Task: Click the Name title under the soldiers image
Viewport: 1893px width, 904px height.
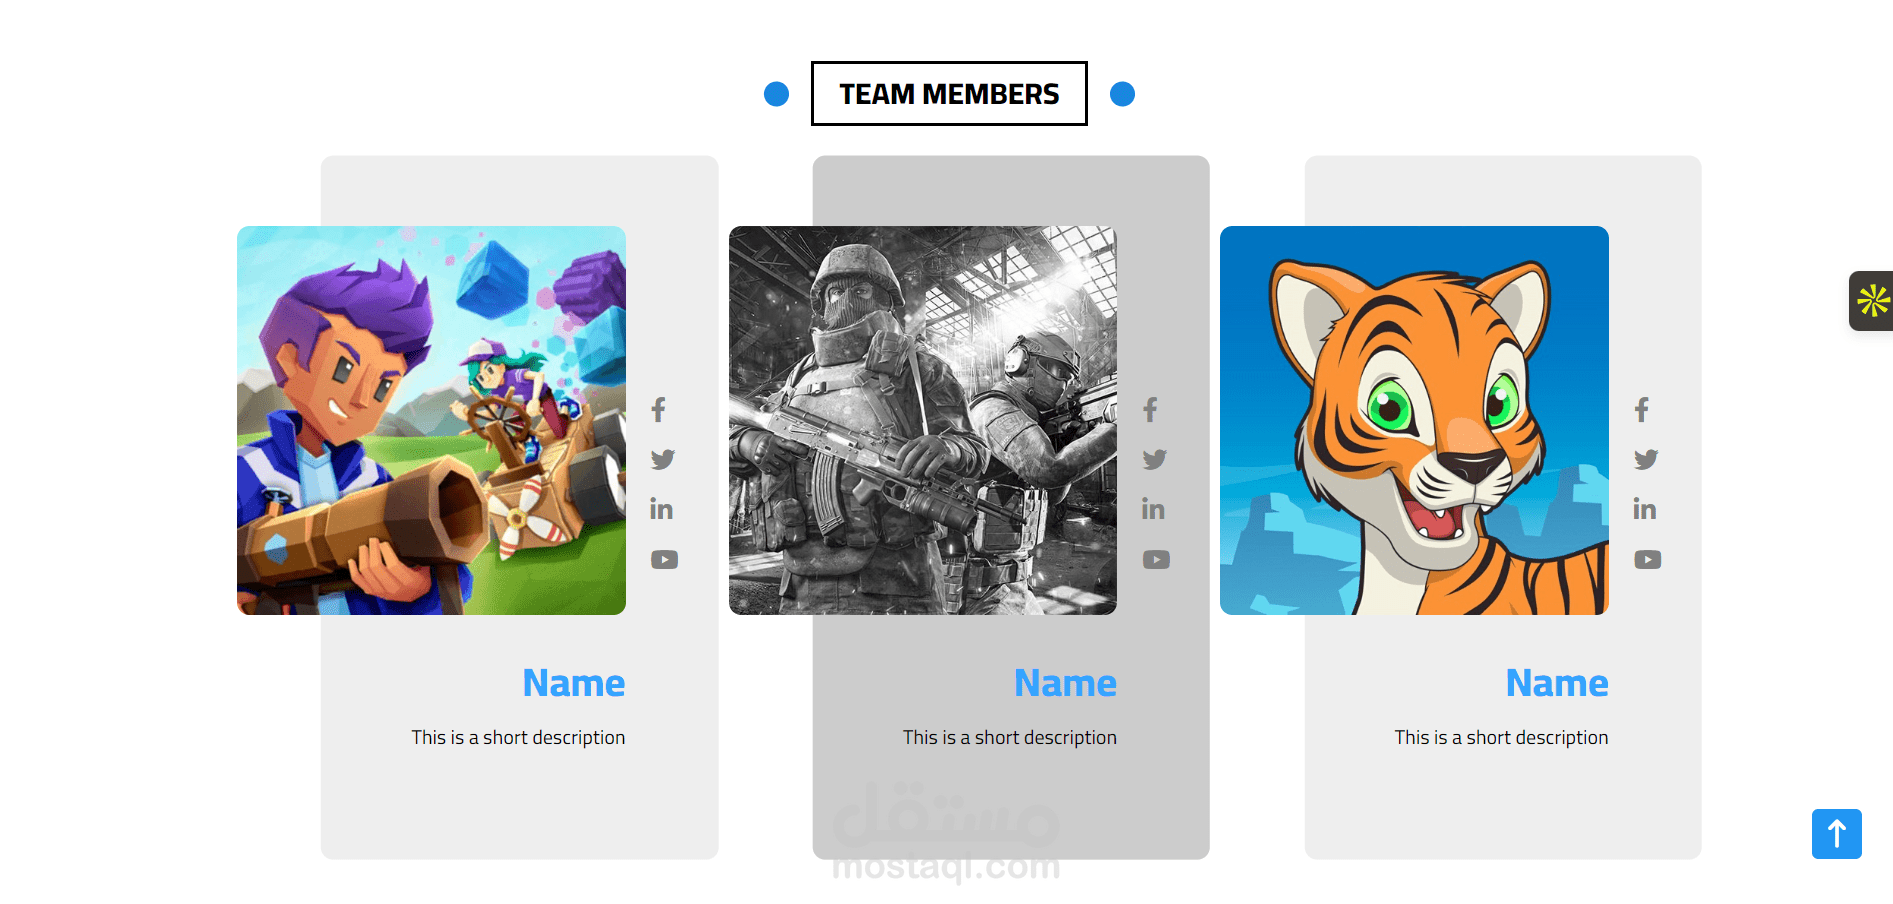Action: 1065,683
